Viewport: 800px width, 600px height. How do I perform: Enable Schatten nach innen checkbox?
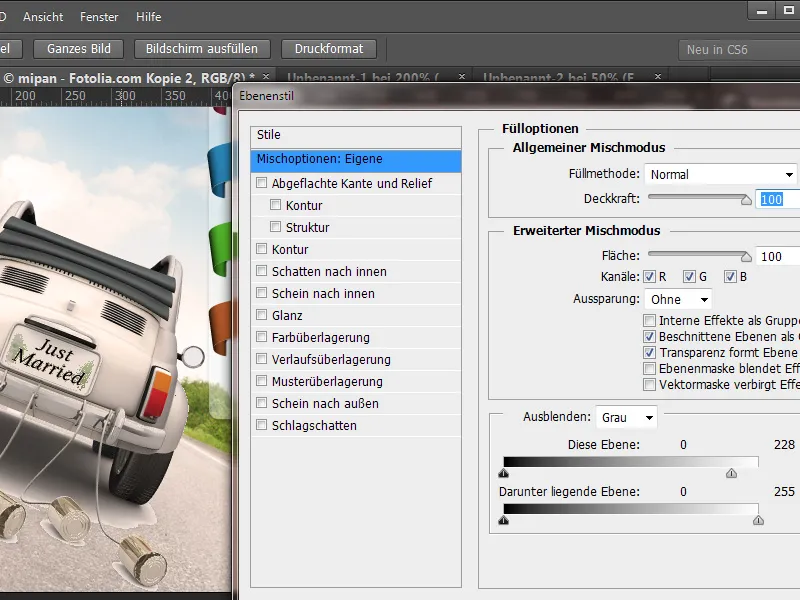261,270
